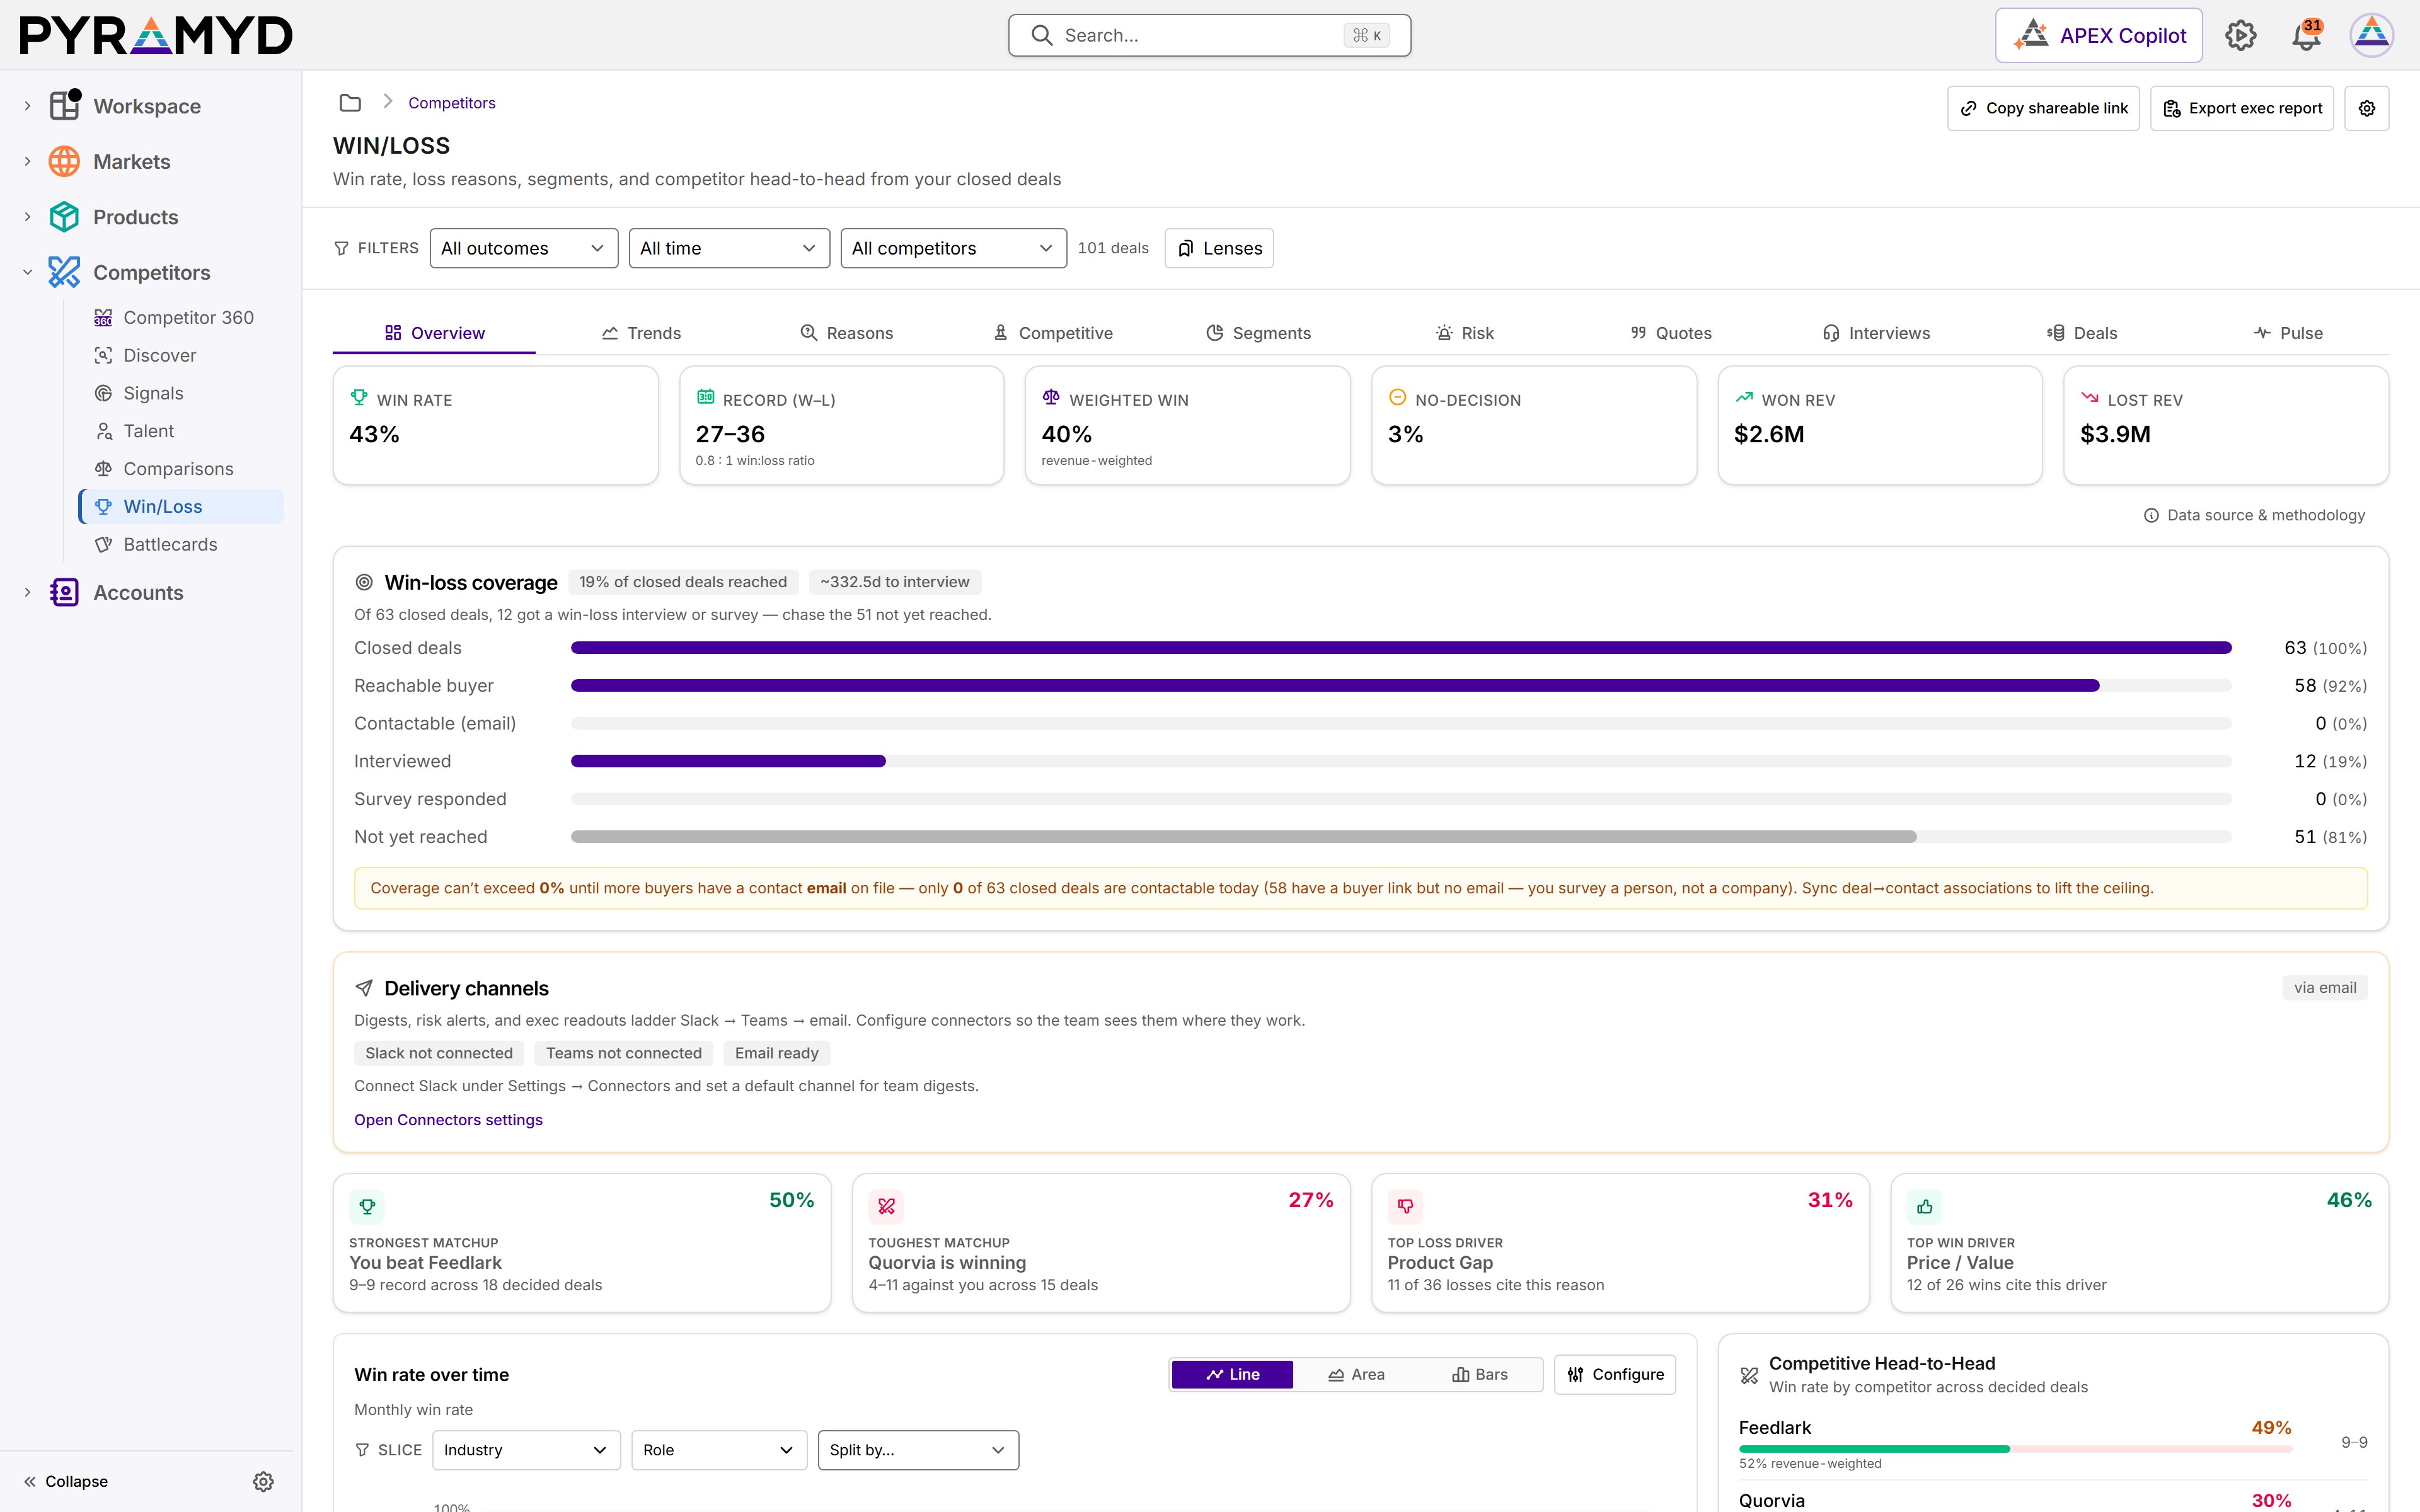The width and height of the screenshot is (2420, 1512).
Task: Click Open Connectors settings link
Action: (x=448, y=1120)
